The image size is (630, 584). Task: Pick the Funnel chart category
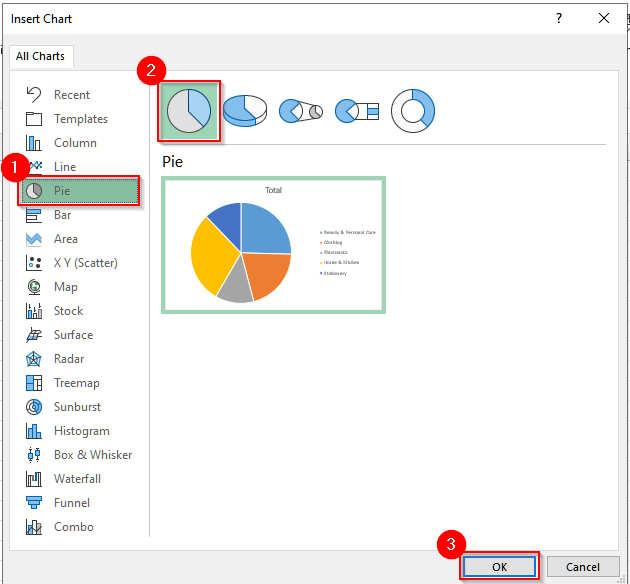point(71,503)
